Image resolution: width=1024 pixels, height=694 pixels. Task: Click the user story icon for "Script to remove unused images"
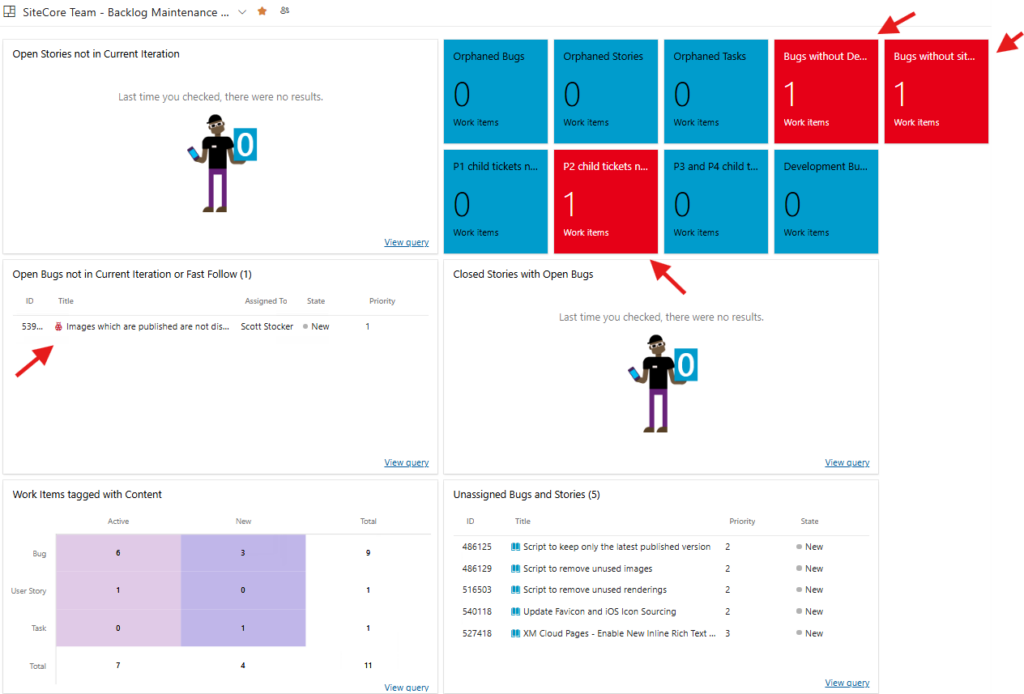(517, 568)
